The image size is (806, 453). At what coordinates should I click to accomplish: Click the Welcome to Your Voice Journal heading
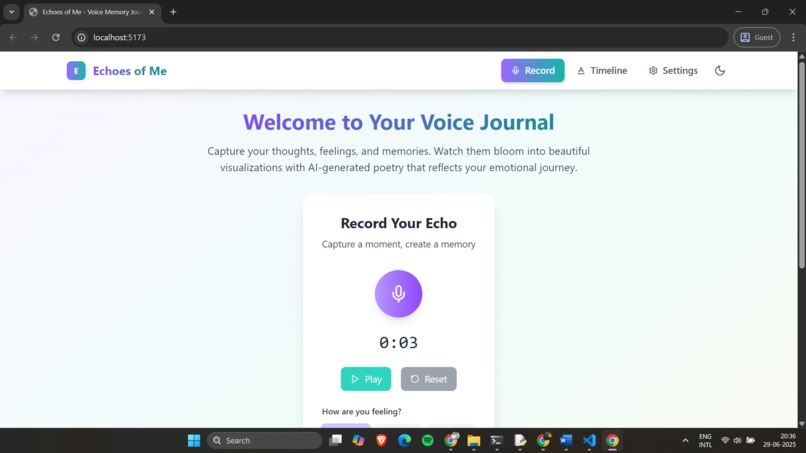[398, 122]
